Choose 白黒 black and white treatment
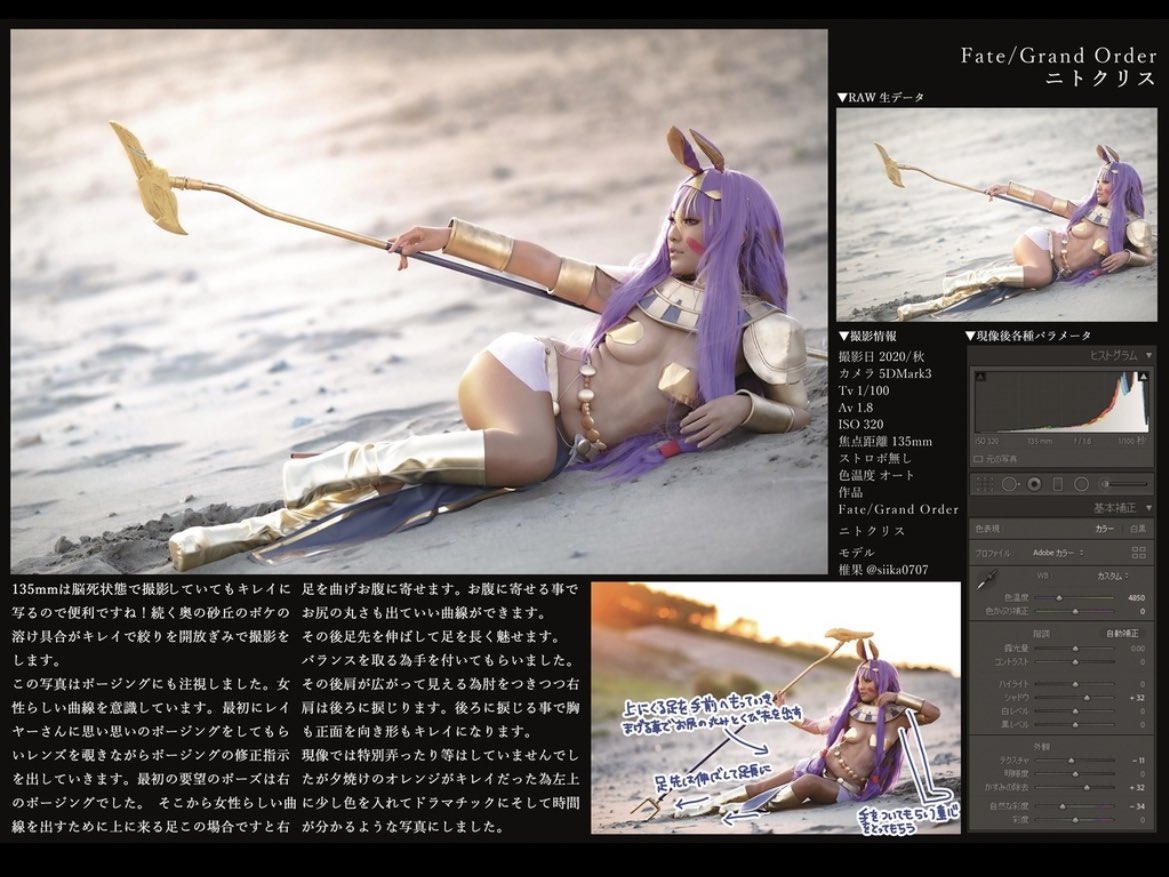This screenshot has height=877, width=1169. (1138, 529)
